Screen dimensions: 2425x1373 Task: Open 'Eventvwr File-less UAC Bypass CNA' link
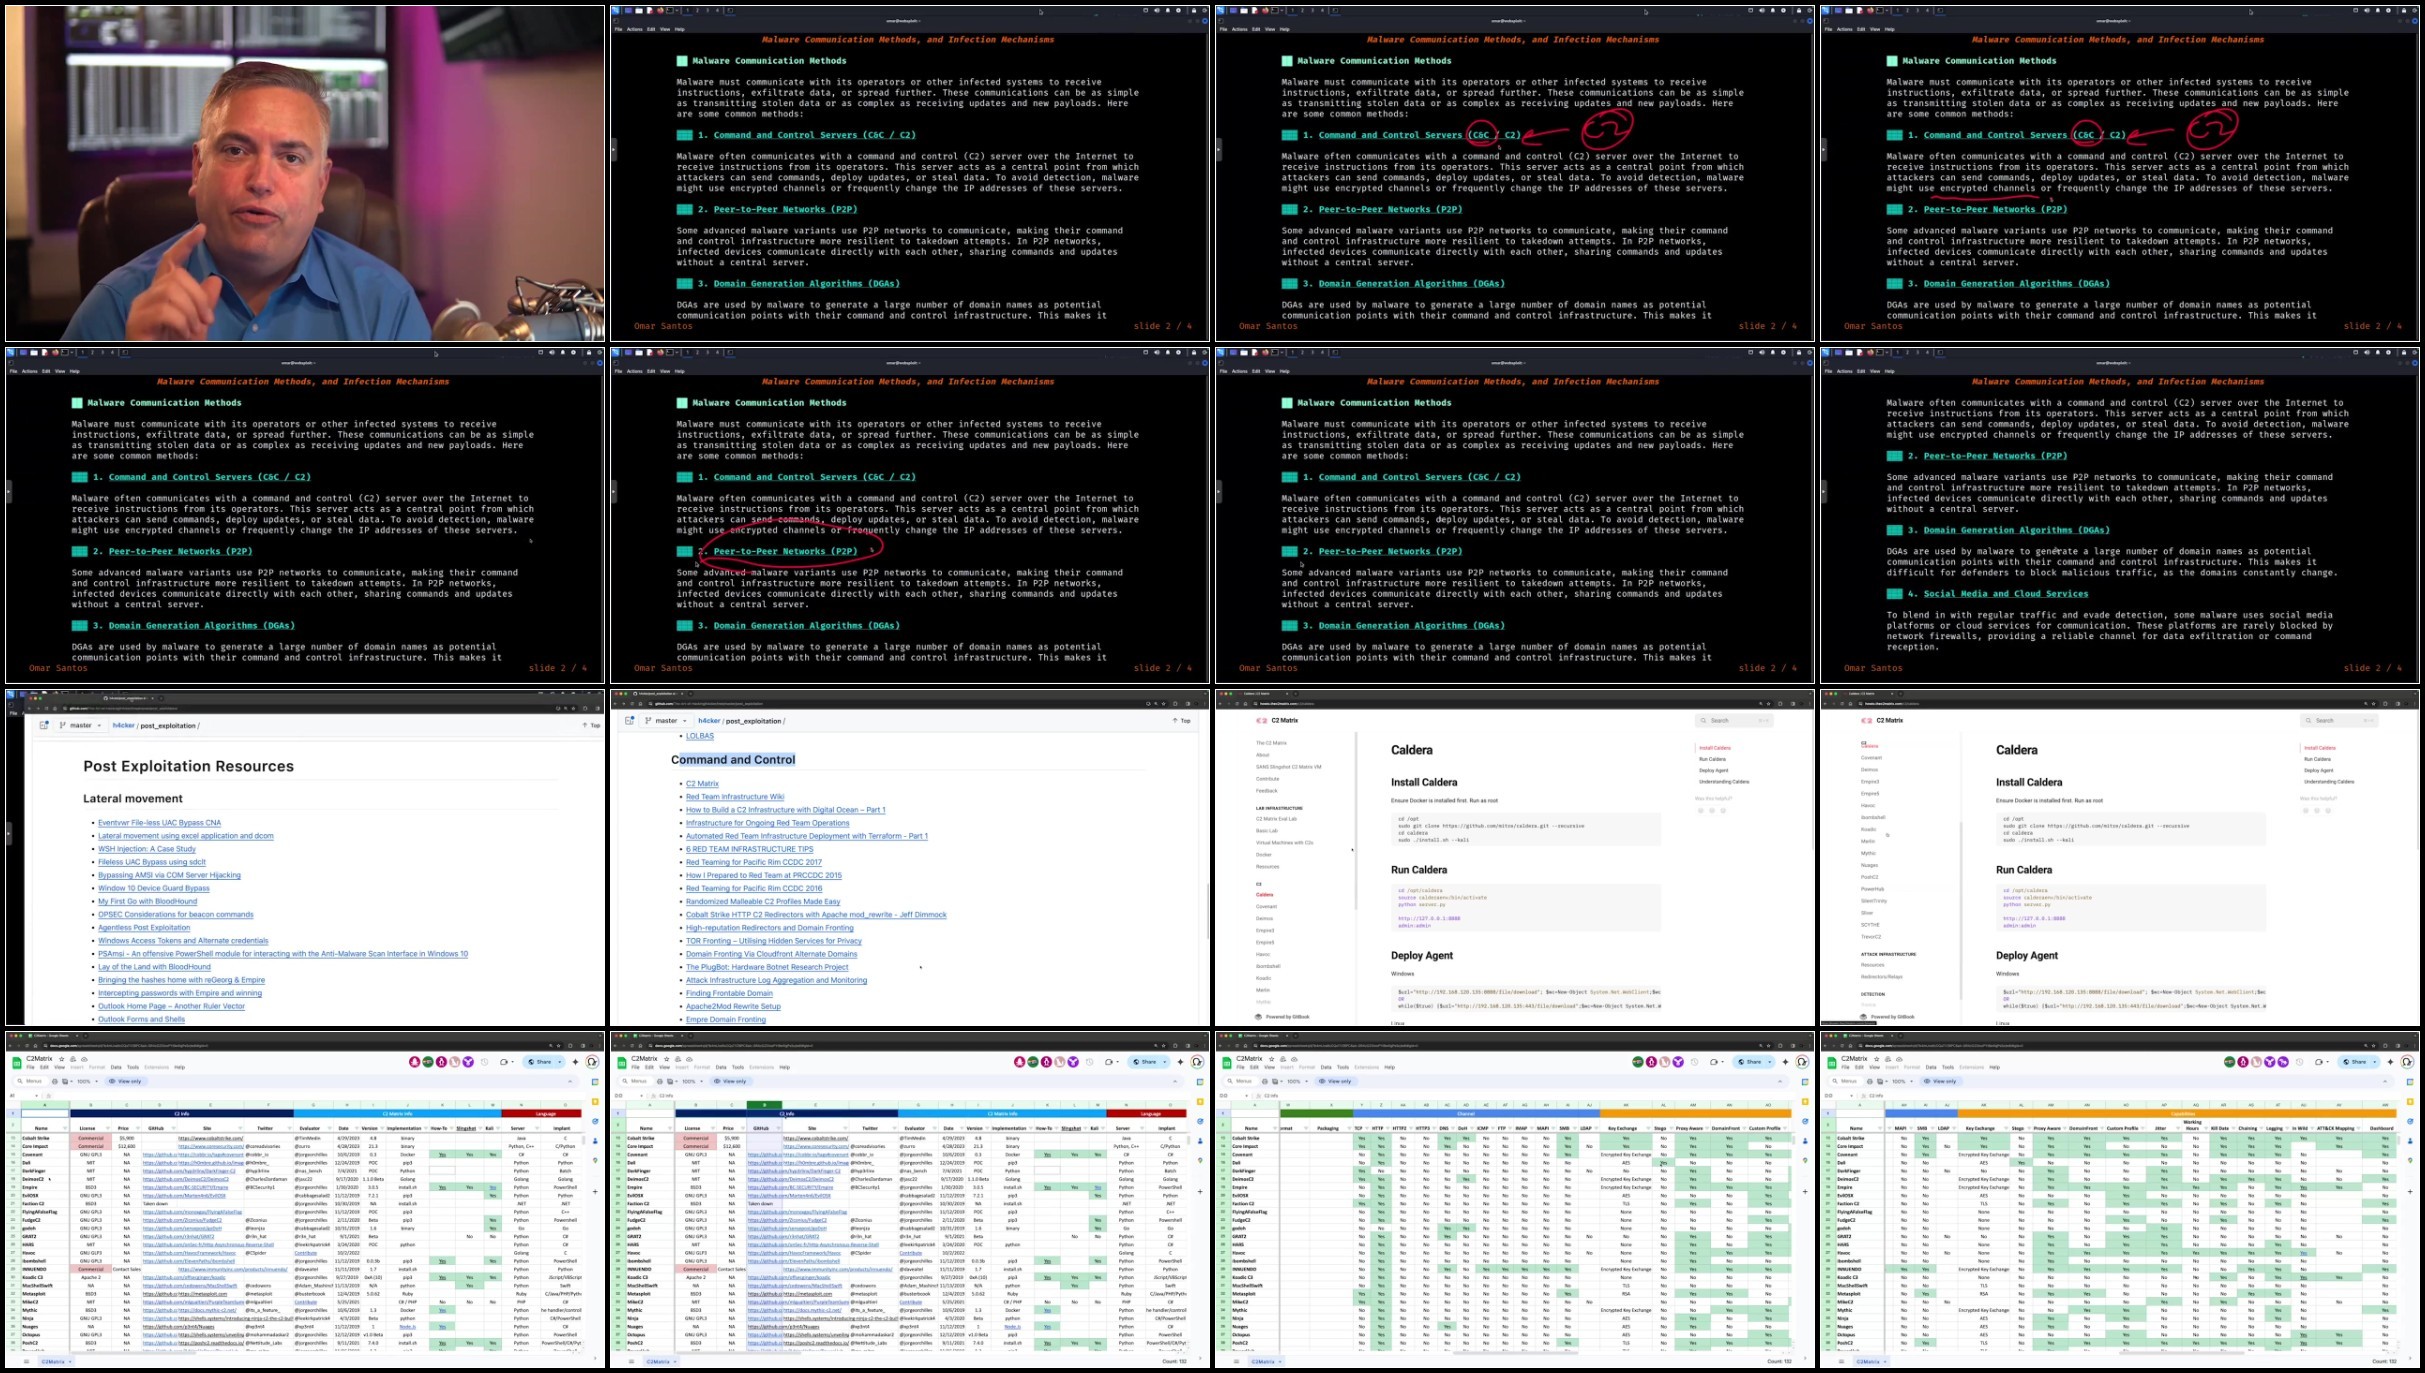[x=159, y=823]
